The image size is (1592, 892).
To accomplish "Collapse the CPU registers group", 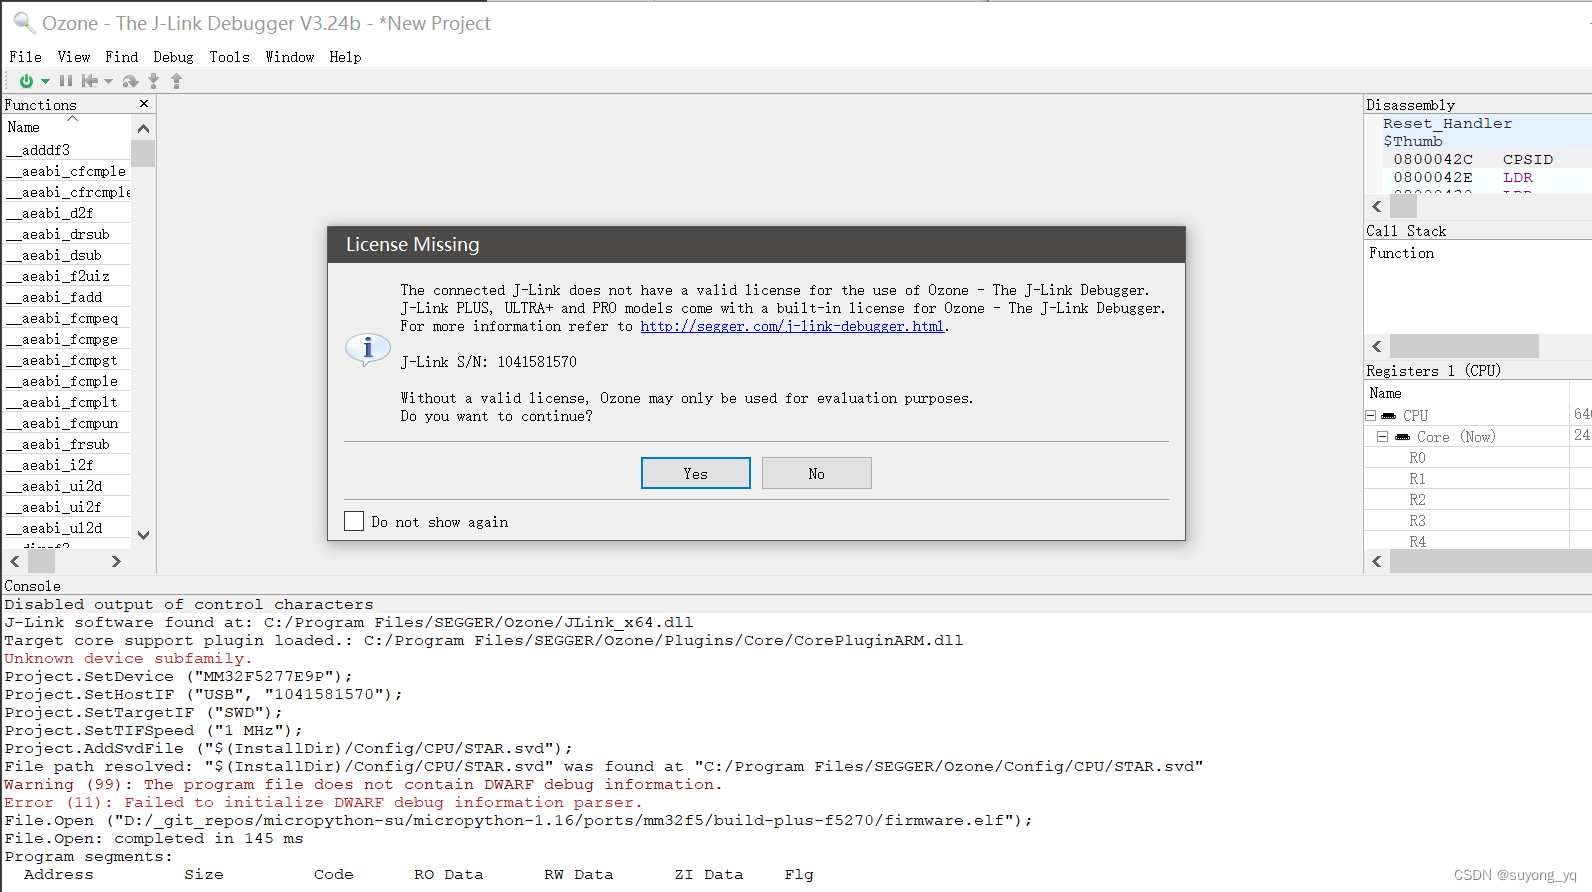I will click(1371, 415).
